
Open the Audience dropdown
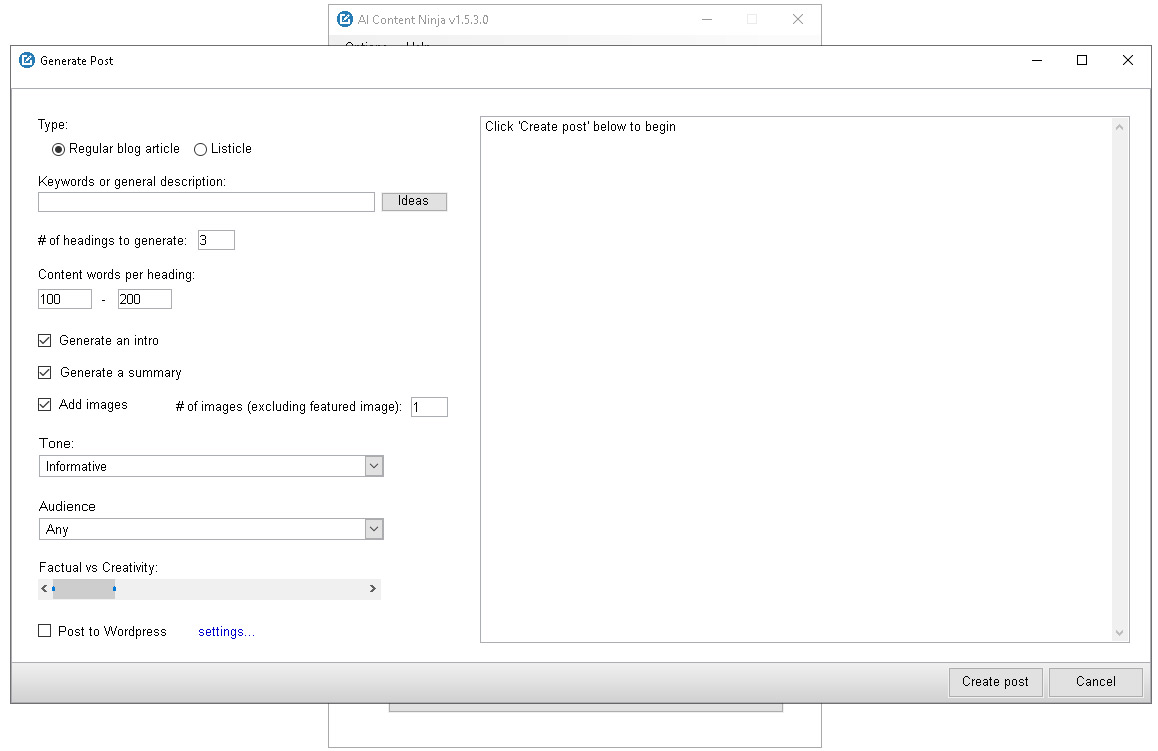(x=211, y=529)
